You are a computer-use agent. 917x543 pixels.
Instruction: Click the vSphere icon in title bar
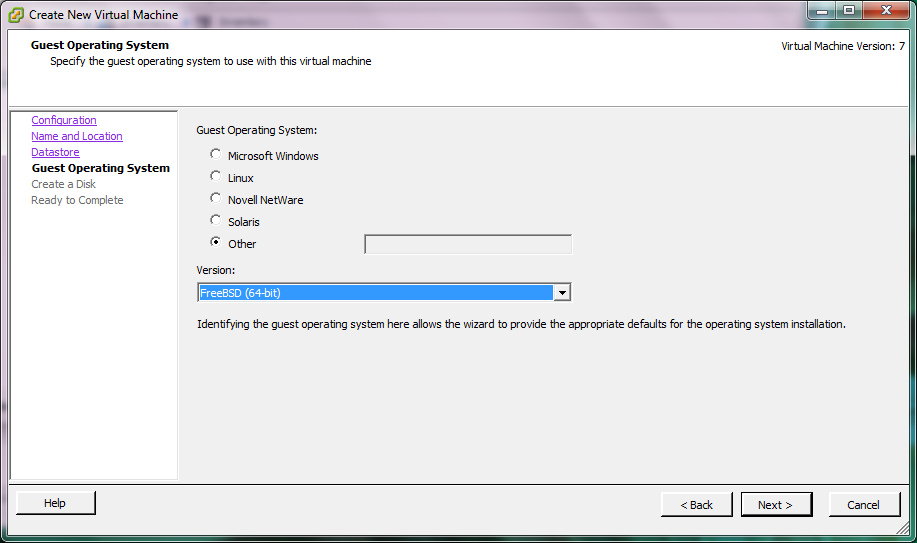pos(16,15)
